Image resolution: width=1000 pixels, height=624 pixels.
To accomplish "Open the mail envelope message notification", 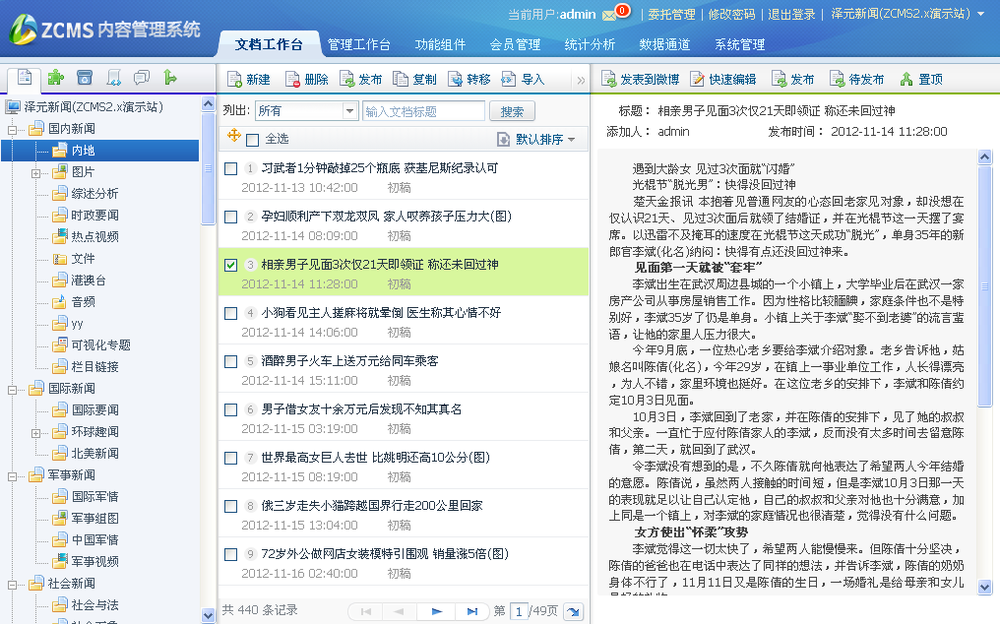I will 608,15.
